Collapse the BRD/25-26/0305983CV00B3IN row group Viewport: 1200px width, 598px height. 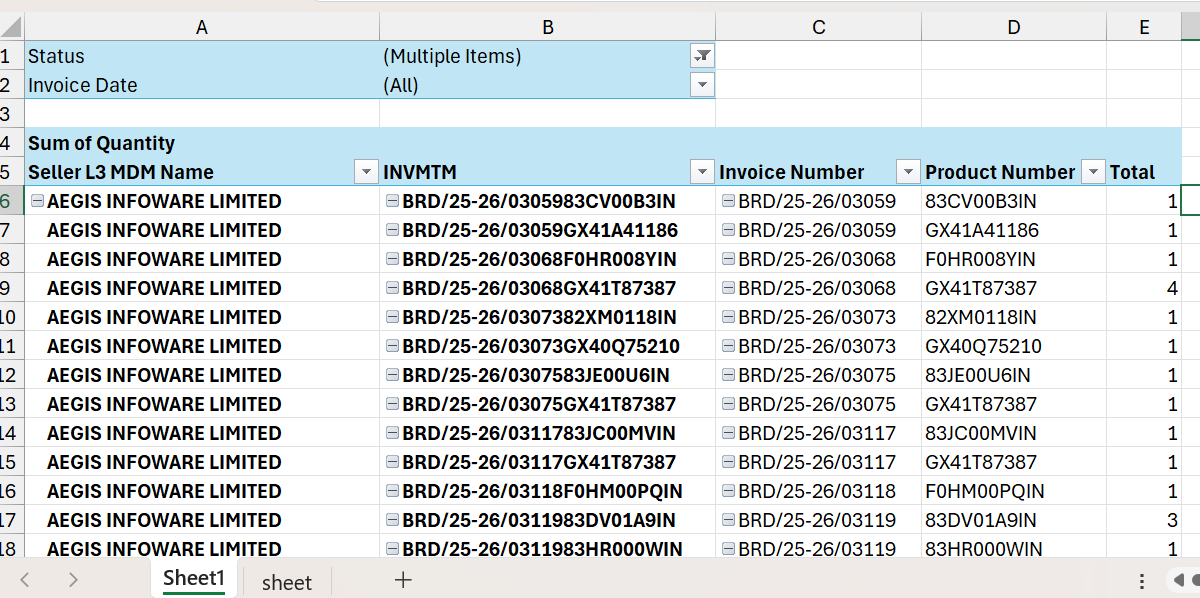pyautogui.click(x=392, y=201)
